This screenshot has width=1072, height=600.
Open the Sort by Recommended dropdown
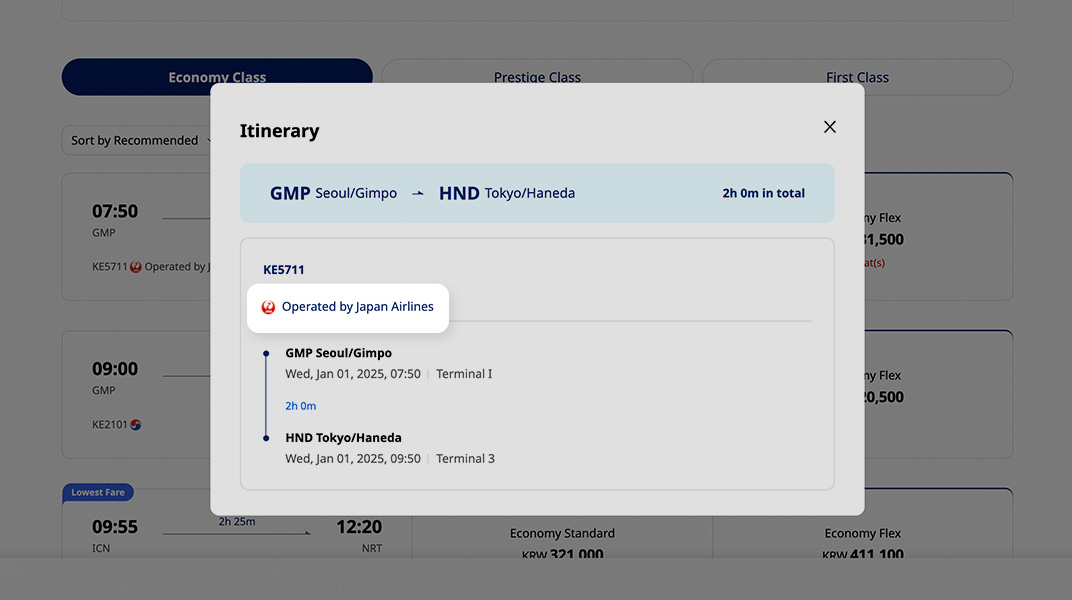(137, 141)
